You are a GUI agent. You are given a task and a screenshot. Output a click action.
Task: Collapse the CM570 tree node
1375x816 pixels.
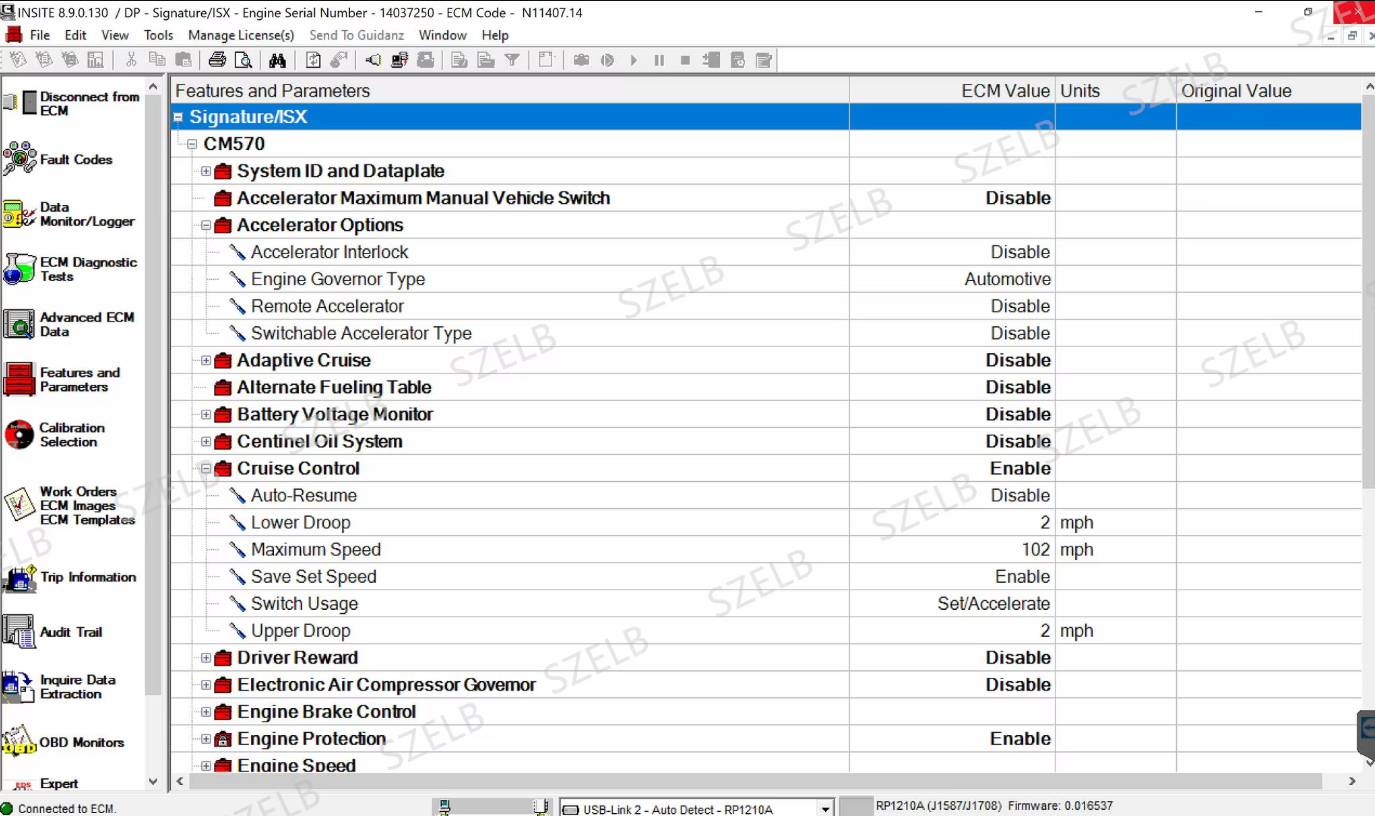192,144
